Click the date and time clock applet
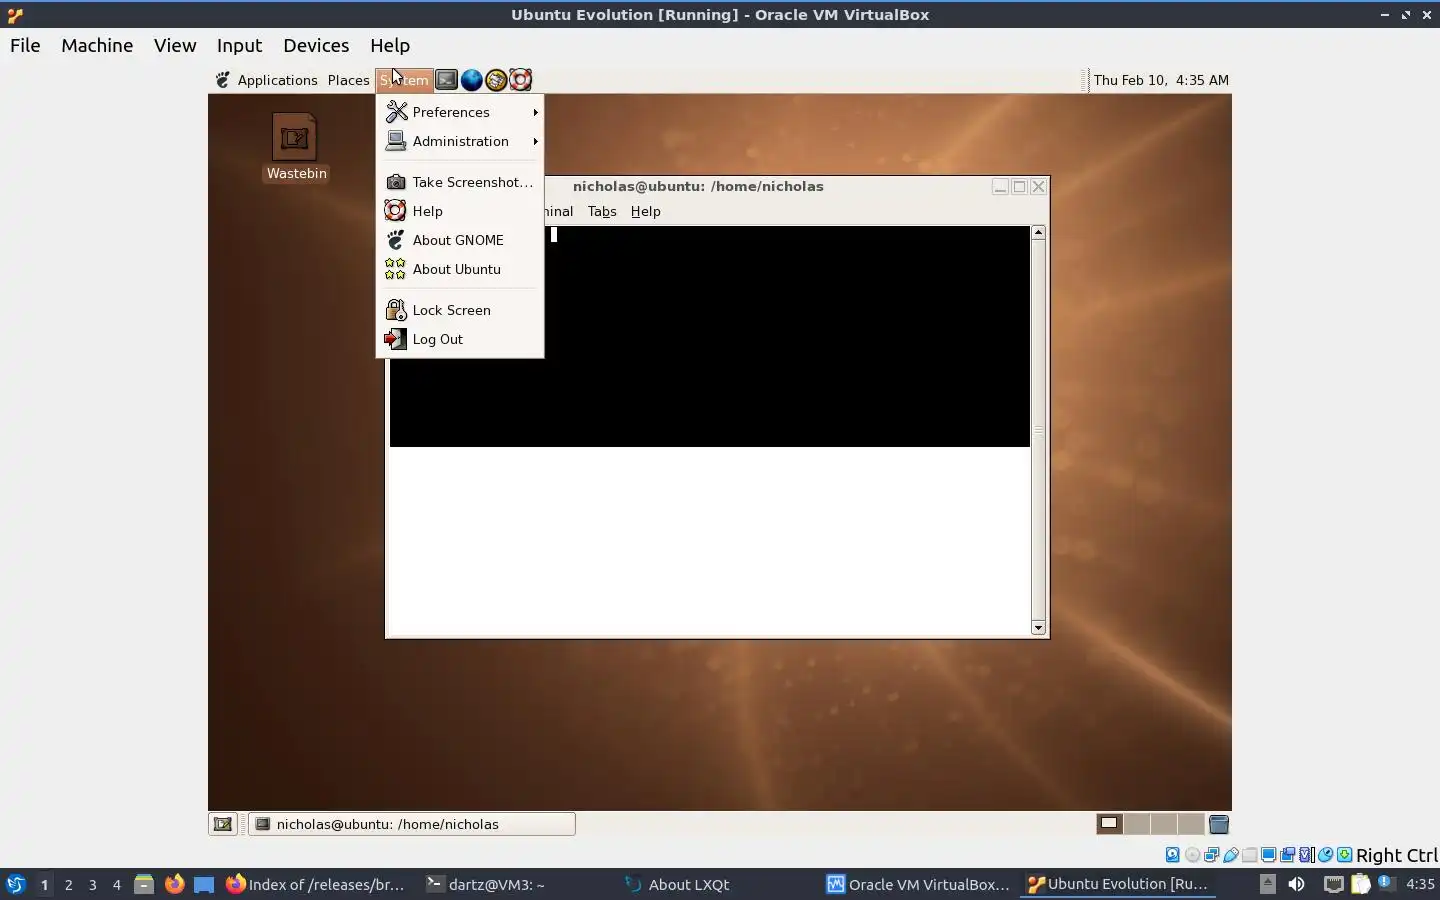The image size is (1440, 900). pyautogui.click(x=1161, y=80)
